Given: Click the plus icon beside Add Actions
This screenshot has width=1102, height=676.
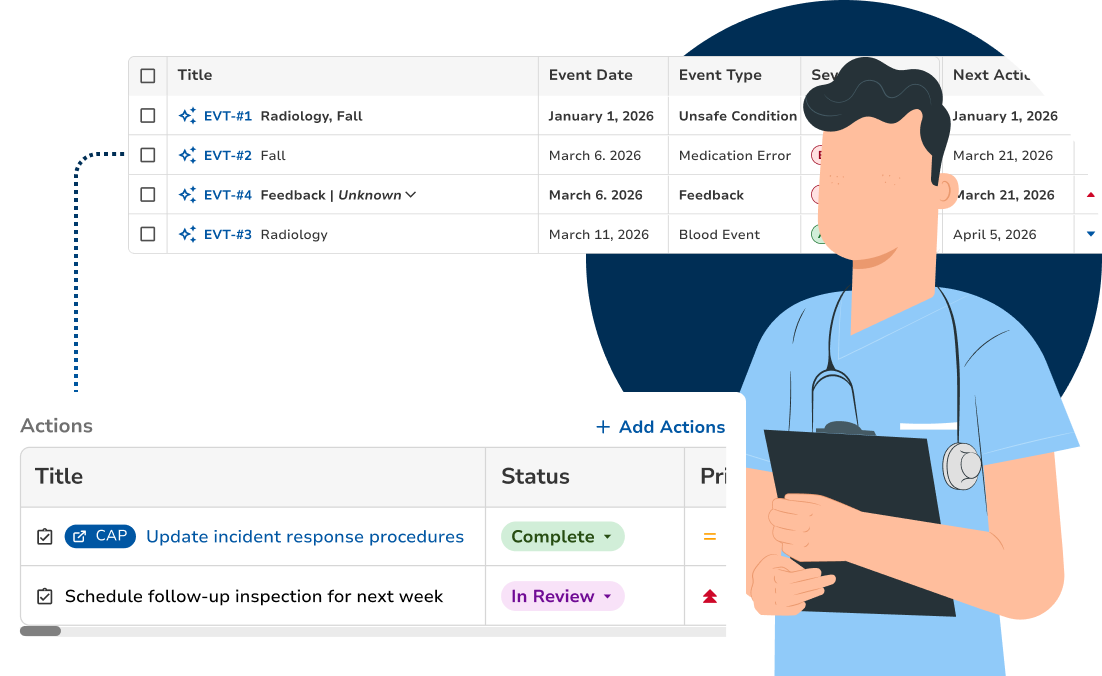Looking at the screenshot, I should tap(603, 427).
